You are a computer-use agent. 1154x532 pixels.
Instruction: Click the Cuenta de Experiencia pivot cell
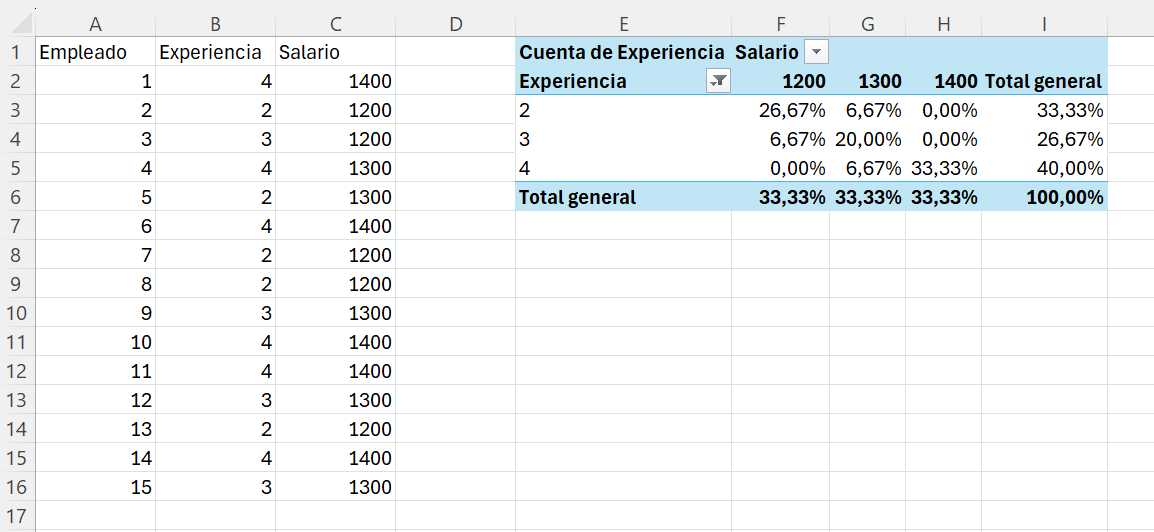tap(623, 52)
